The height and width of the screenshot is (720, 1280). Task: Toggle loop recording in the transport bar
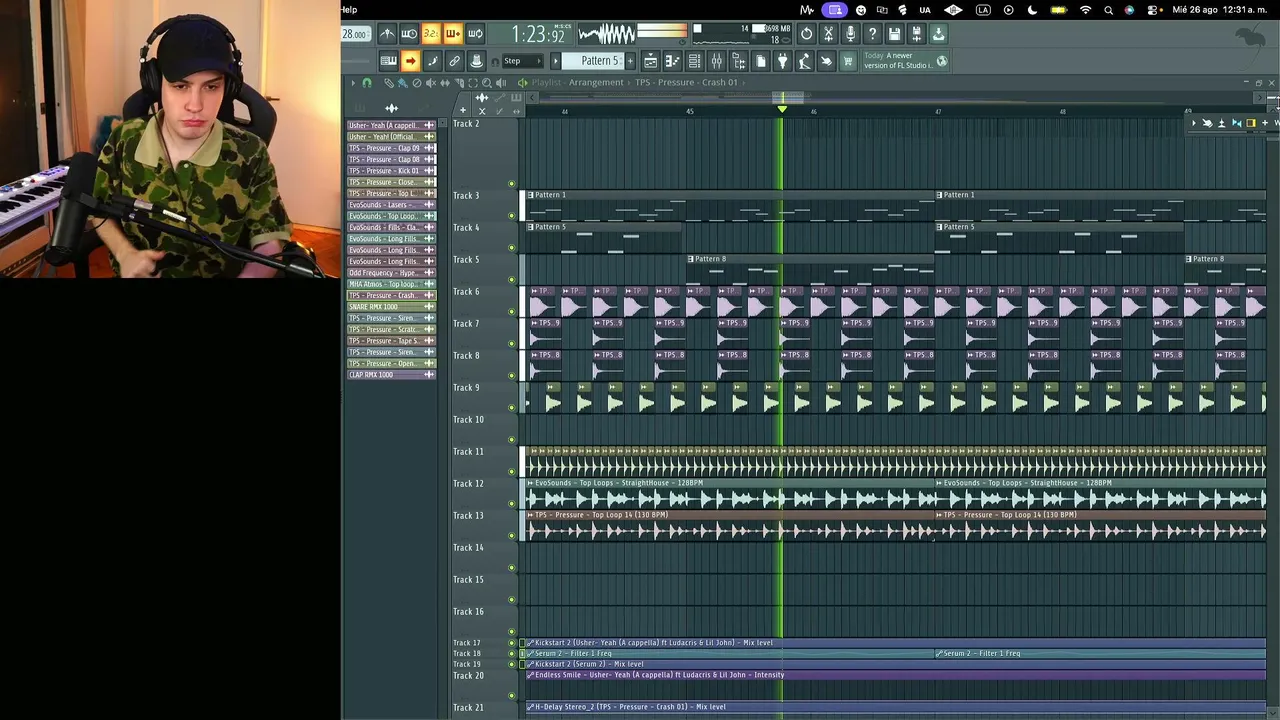click(475, 34)
